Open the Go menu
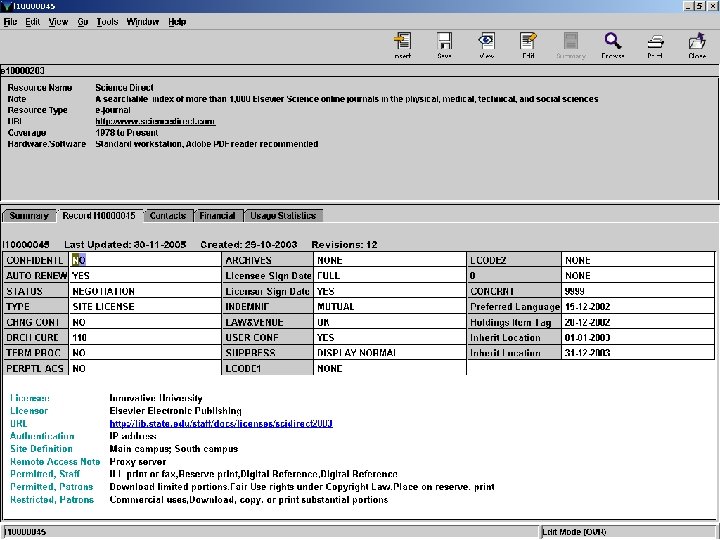 click(83, 22)
